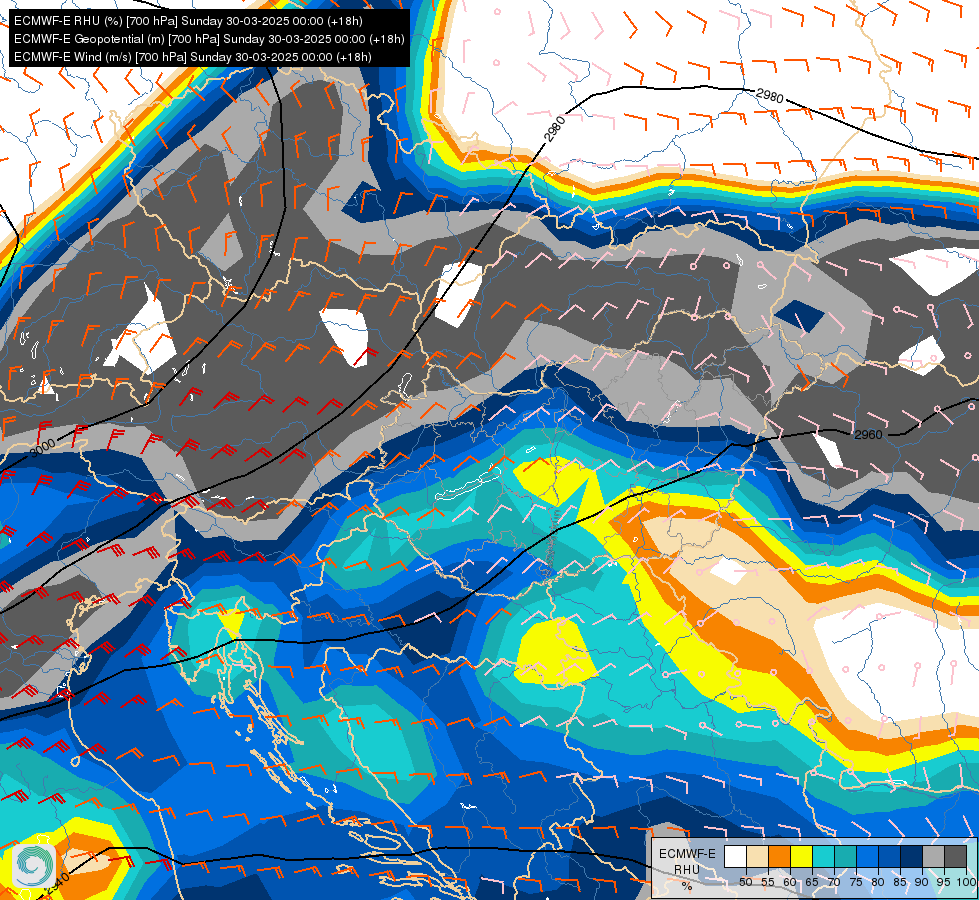
Task: Pick the beige 50-55% legend swatch
Action: (757, 856)
